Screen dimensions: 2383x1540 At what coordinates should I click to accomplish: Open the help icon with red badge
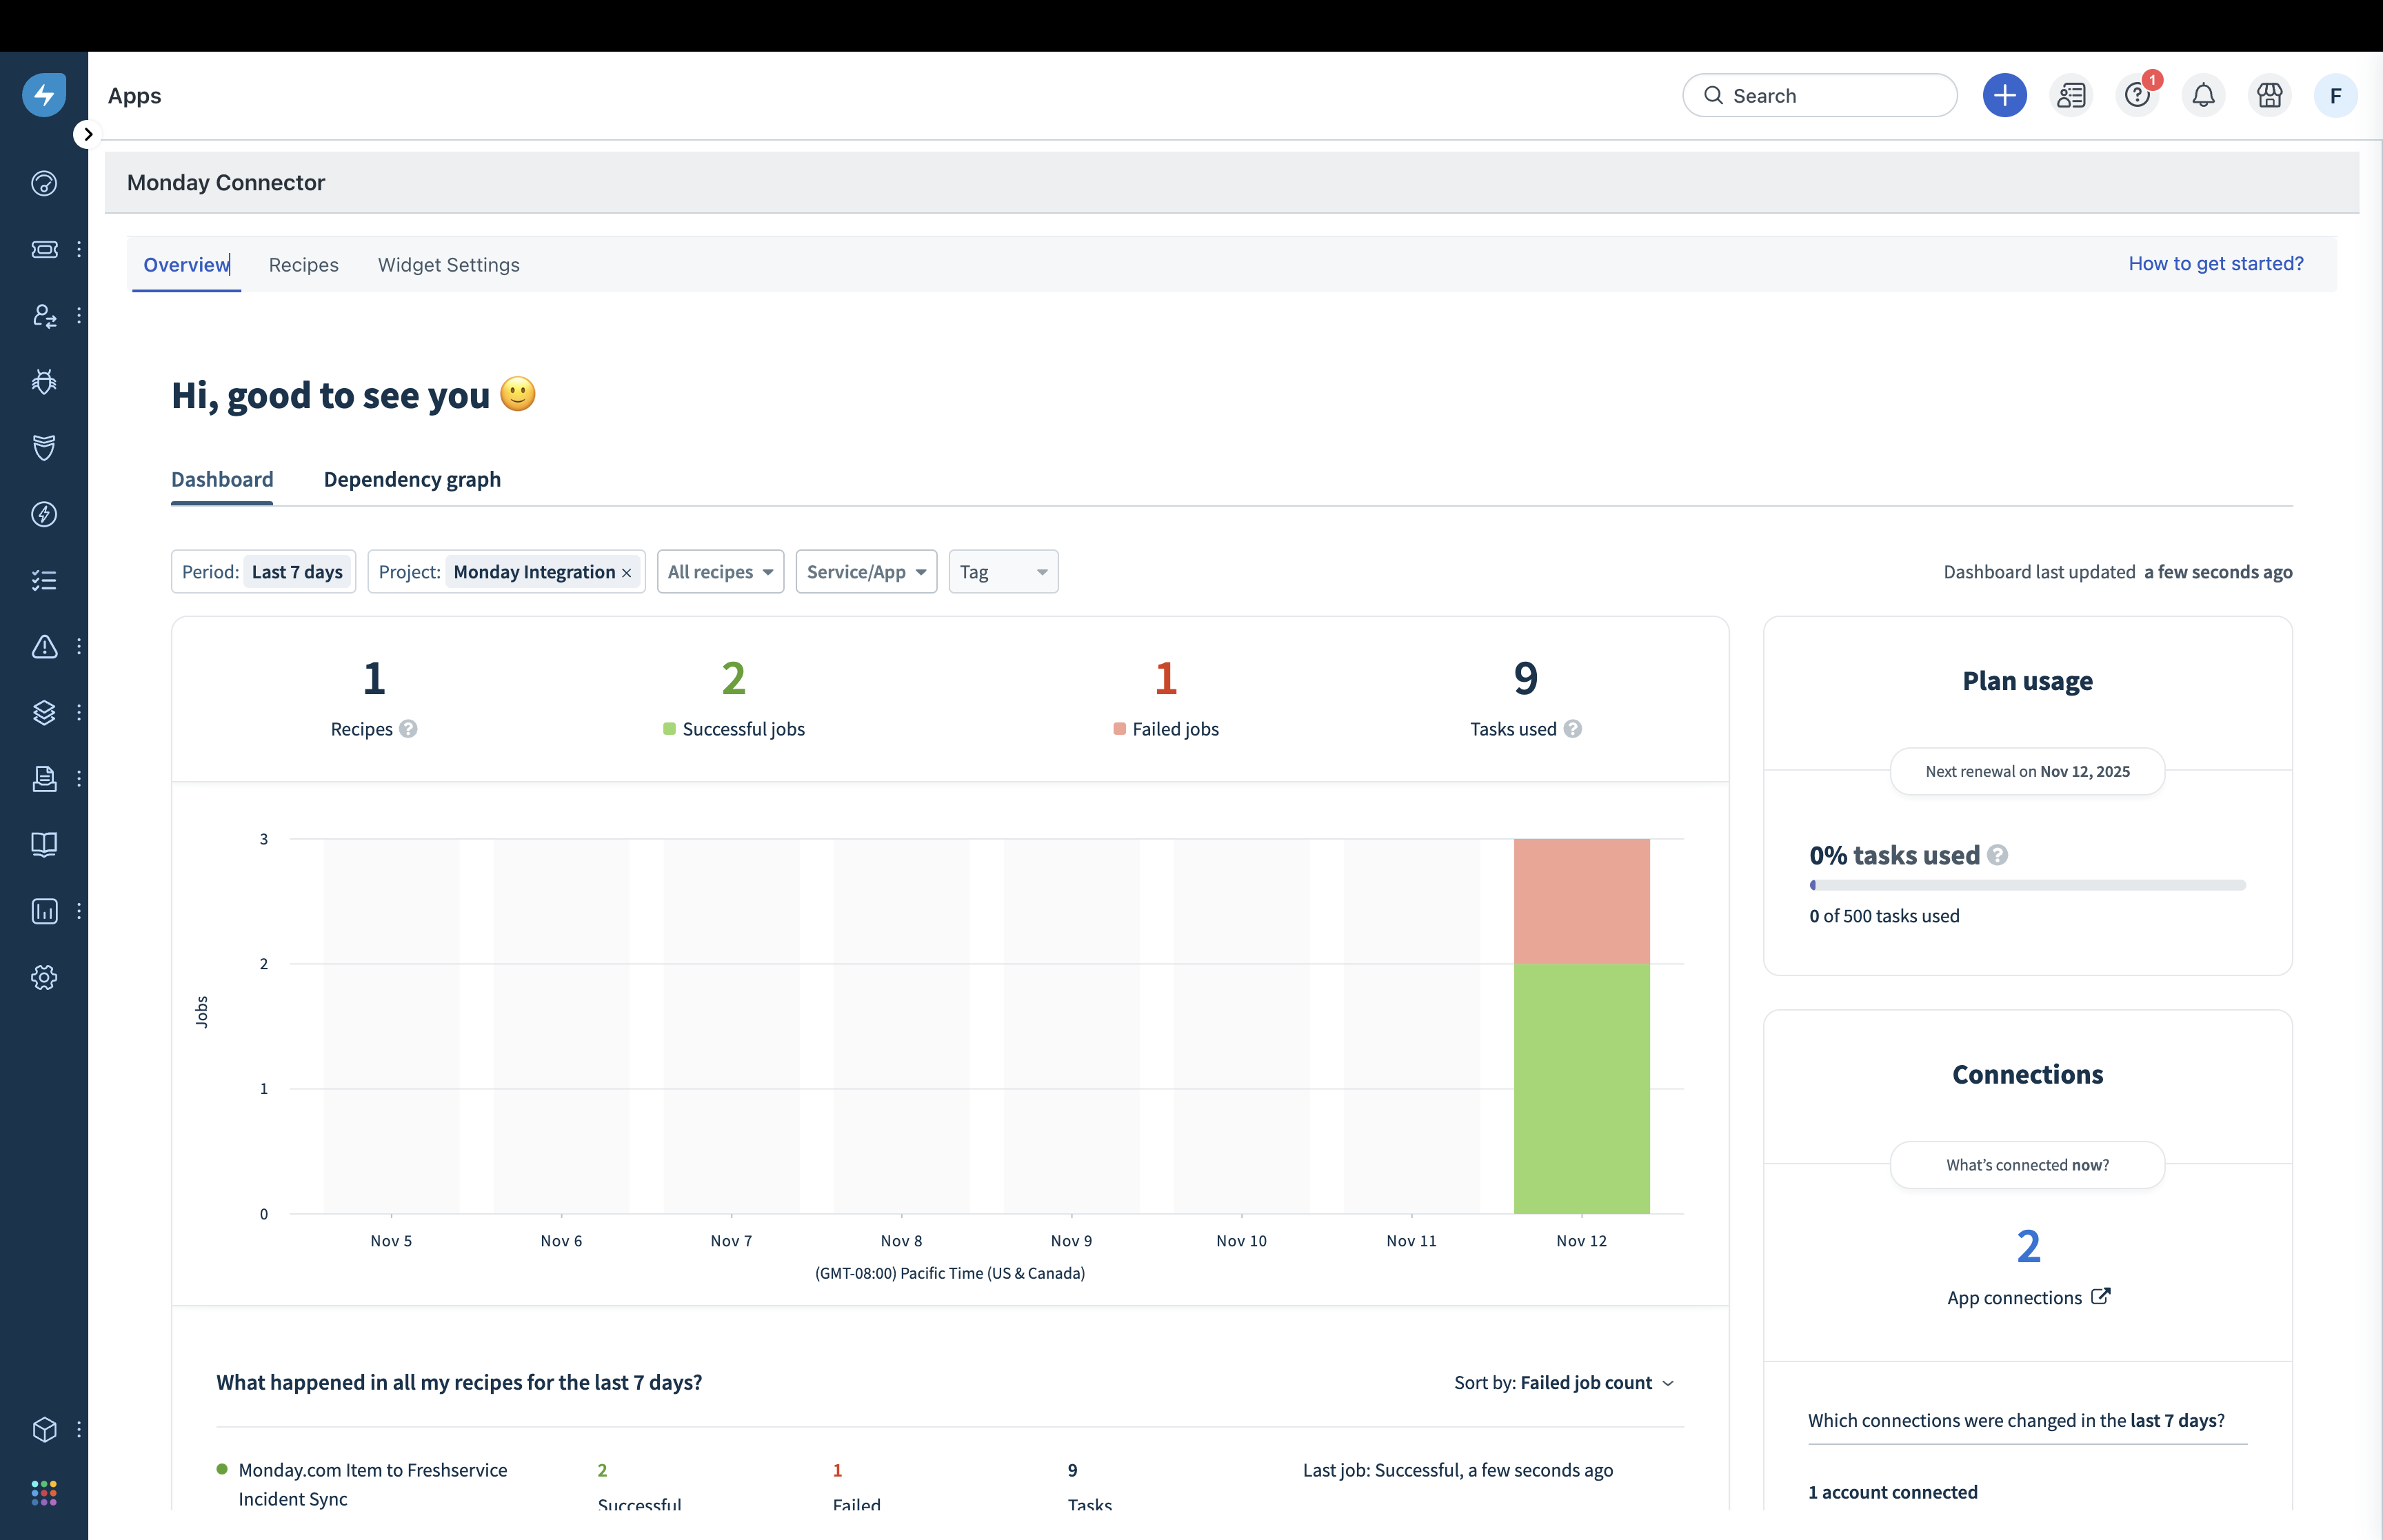(2137, 96)
